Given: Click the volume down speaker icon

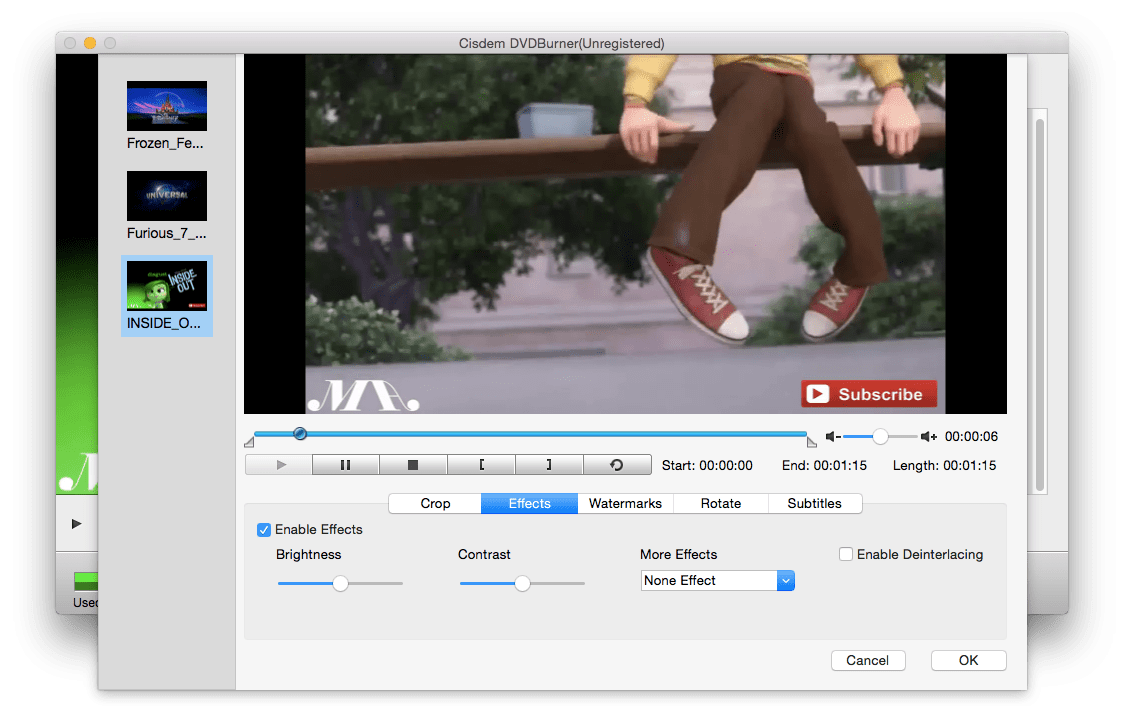Looking at the screenshot, I should (x=832, y=436).
